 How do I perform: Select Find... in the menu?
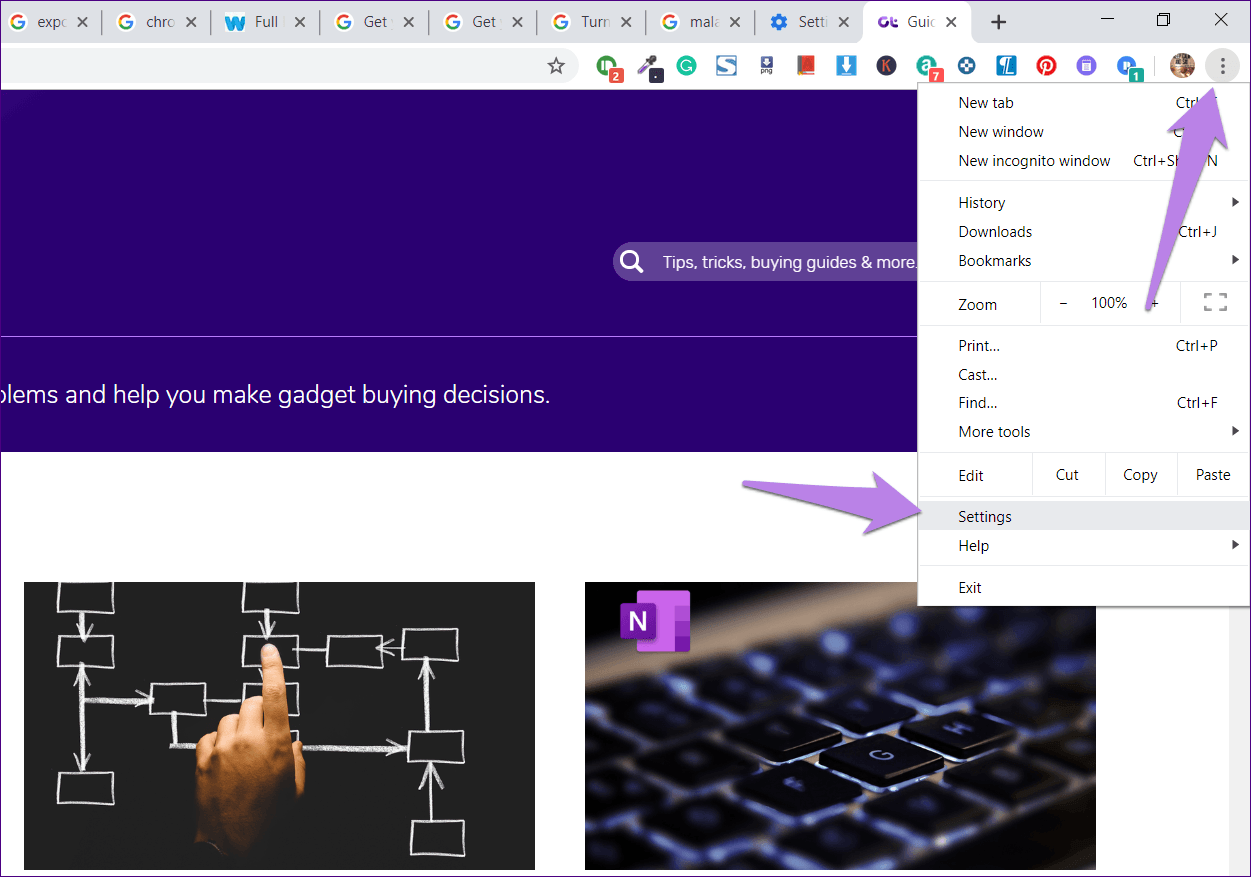(1084, 402)
